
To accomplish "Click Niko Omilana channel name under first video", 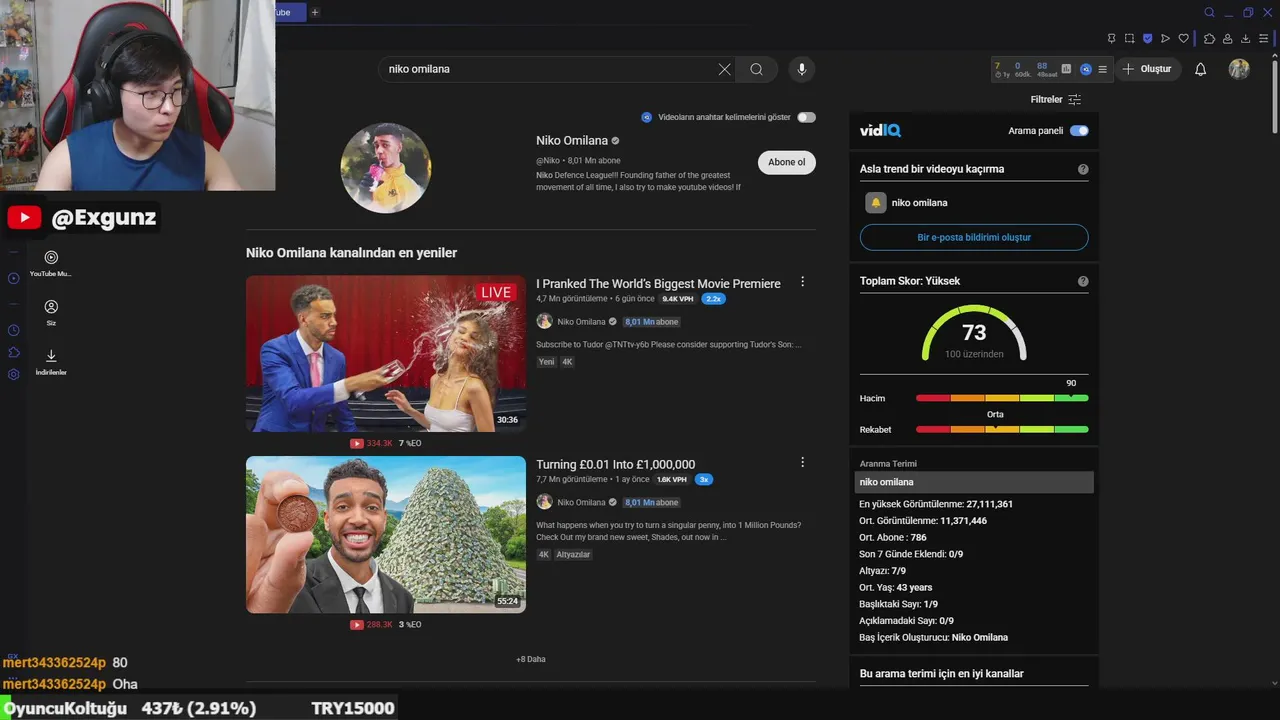I will [581, 322].
